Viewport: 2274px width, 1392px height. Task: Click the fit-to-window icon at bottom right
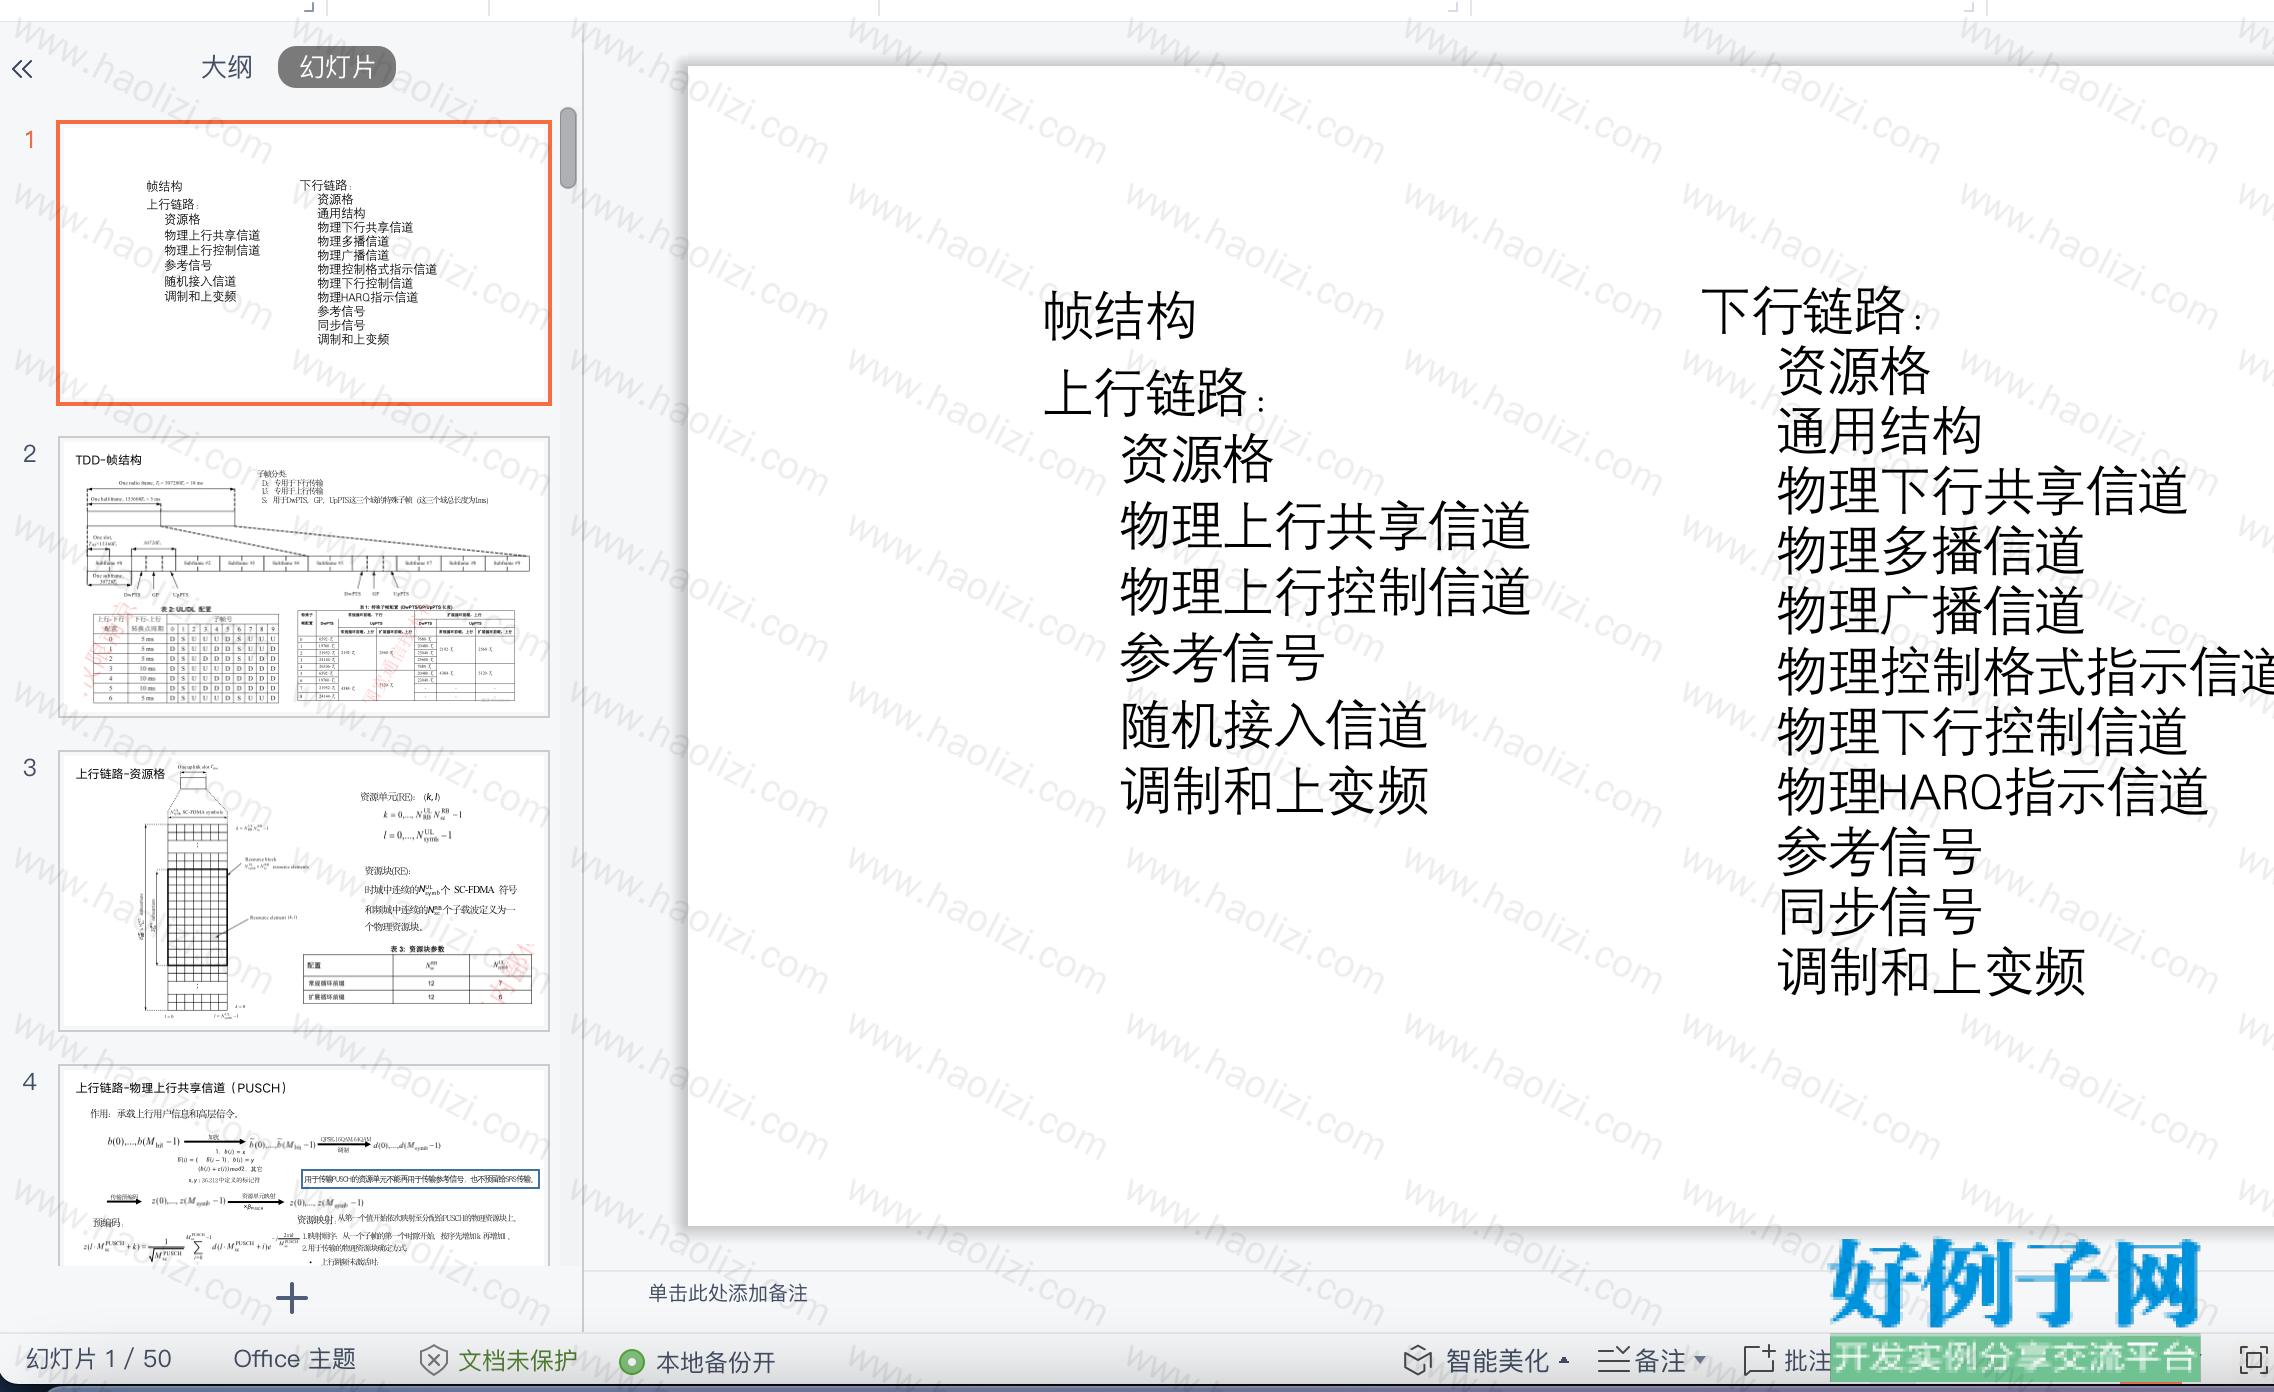click(x=2252, y=1360)
